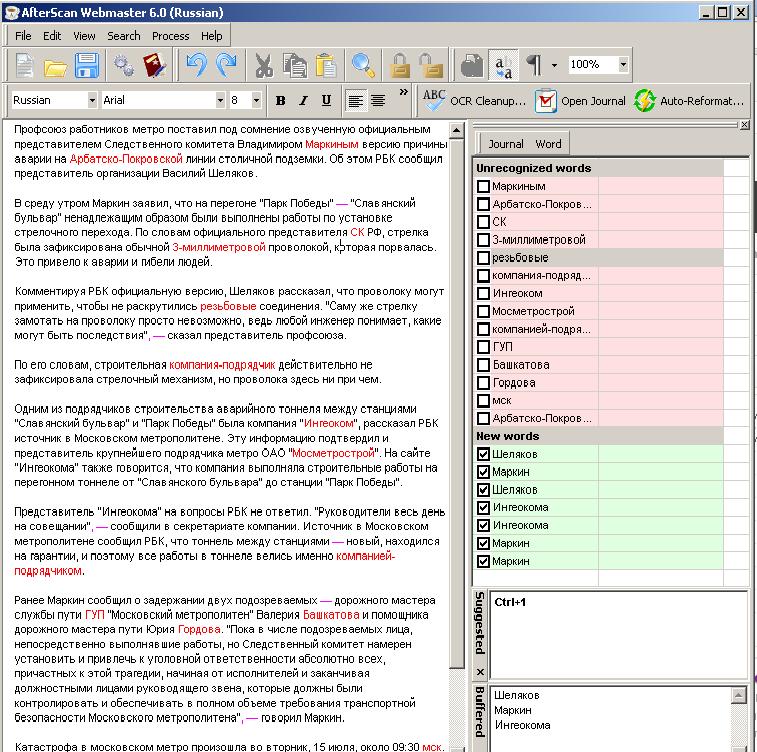Close the journal side panel
757x752 pixels.
click(x=744, y=125)
